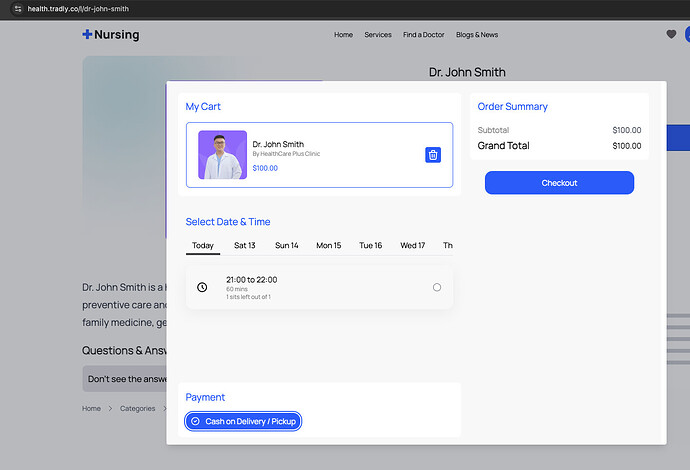Select the 21:00 to 22:00 radio button

(x=437, y=287)
